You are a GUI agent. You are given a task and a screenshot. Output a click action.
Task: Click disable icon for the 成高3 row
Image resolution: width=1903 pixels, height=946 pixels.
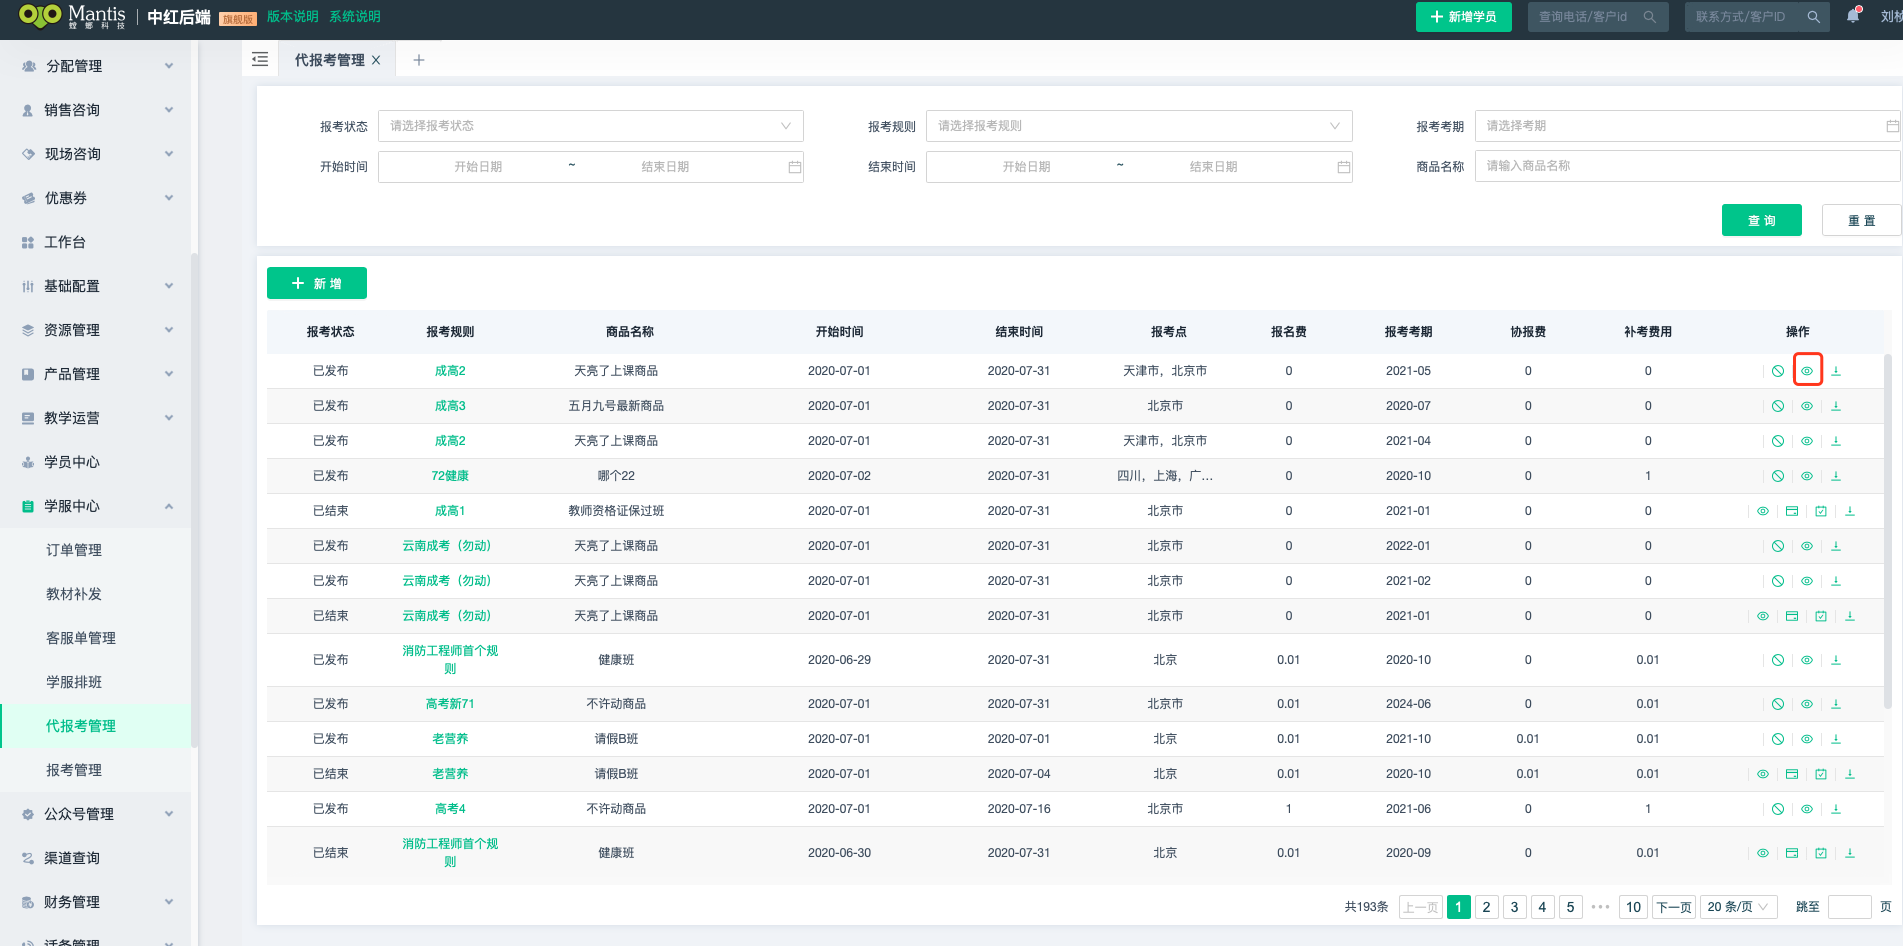click(1778, 406)
